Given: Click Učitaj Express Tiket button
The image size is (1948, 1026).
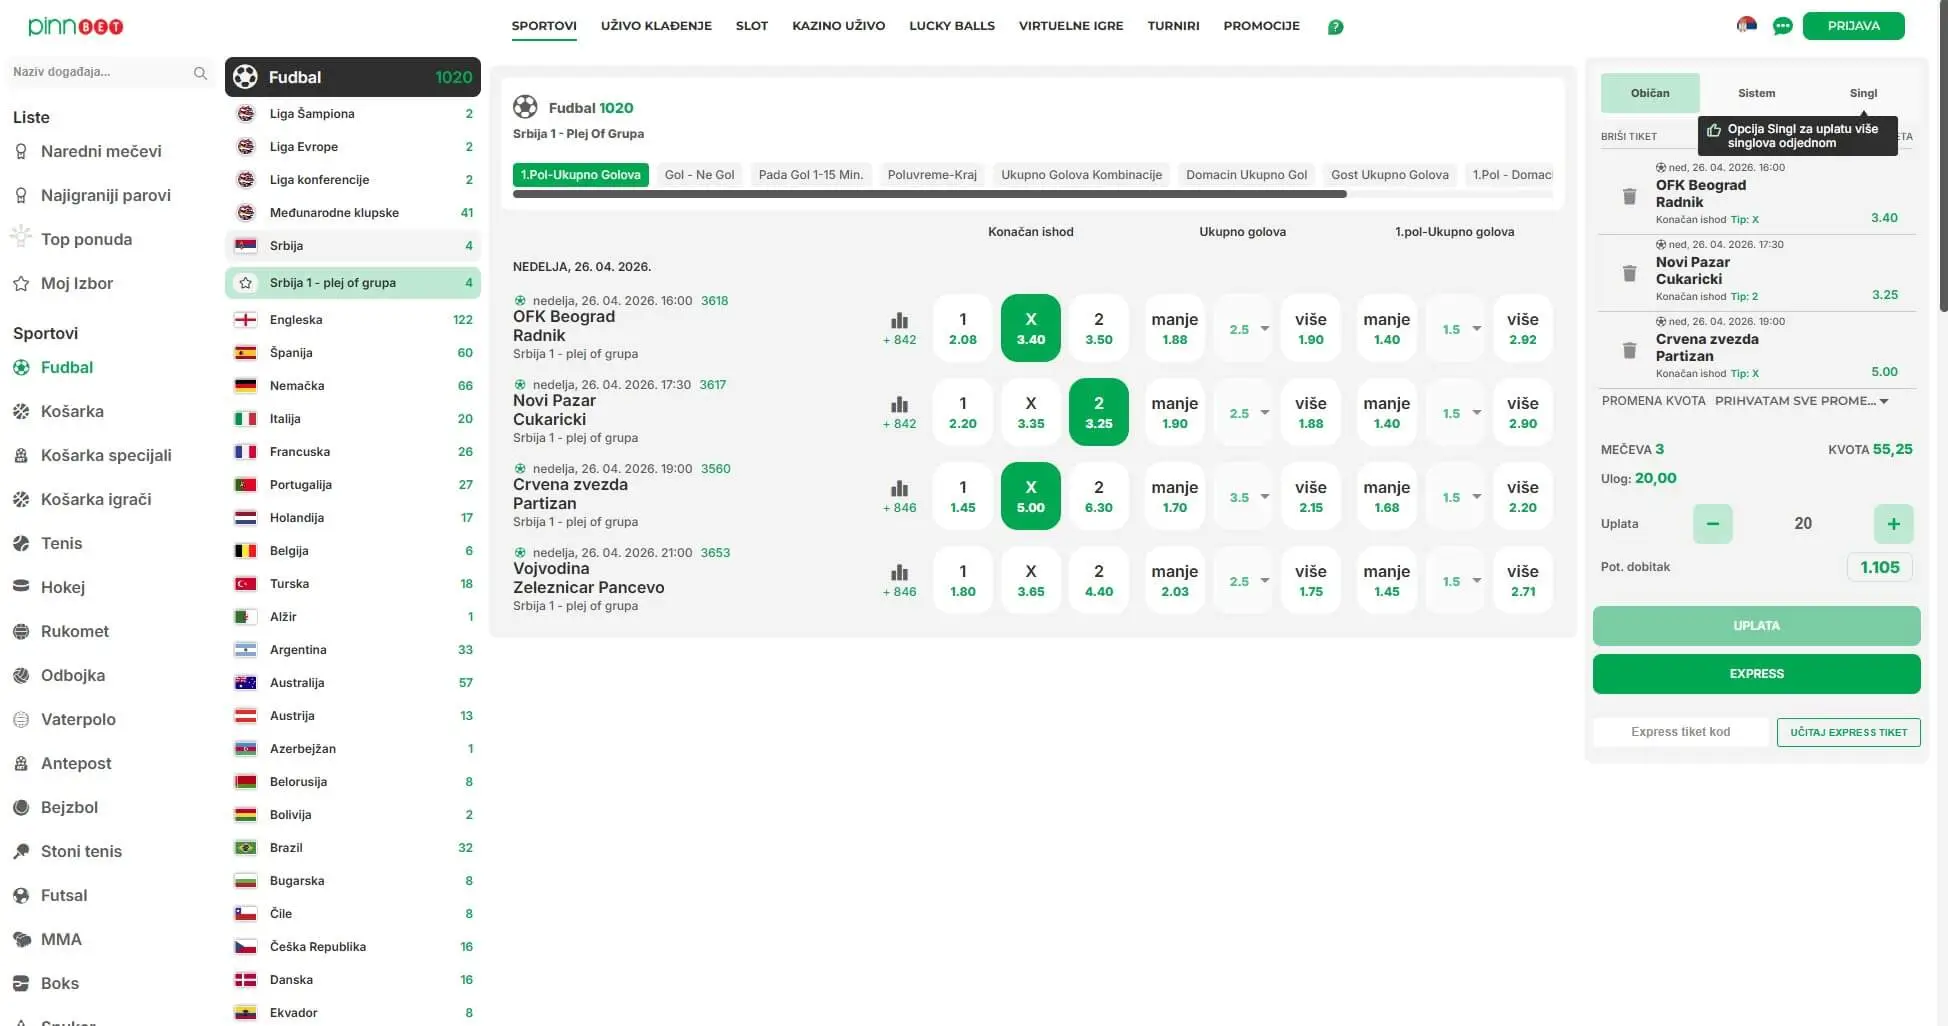Looking at the screenshot, I should [1848, 732].
